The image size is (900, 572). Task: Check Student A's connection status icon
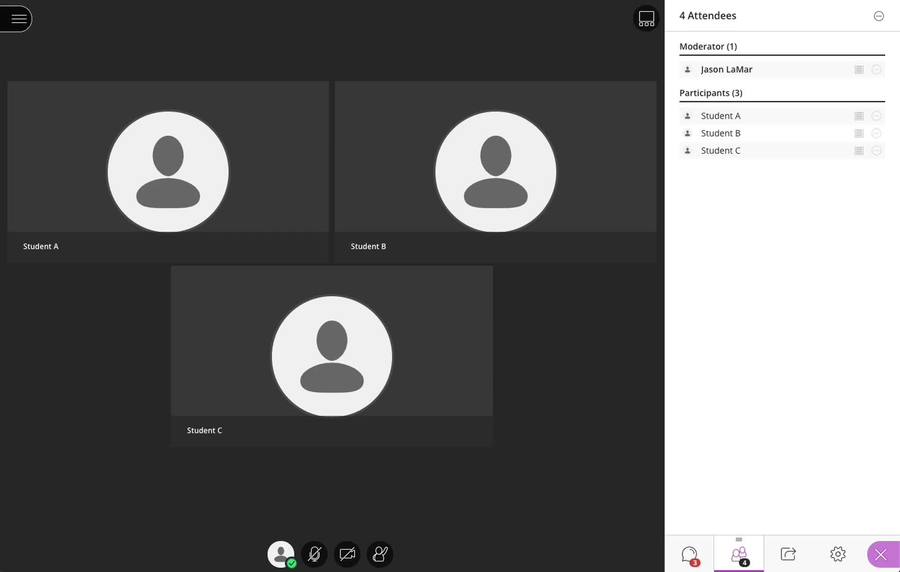(859, 116)
